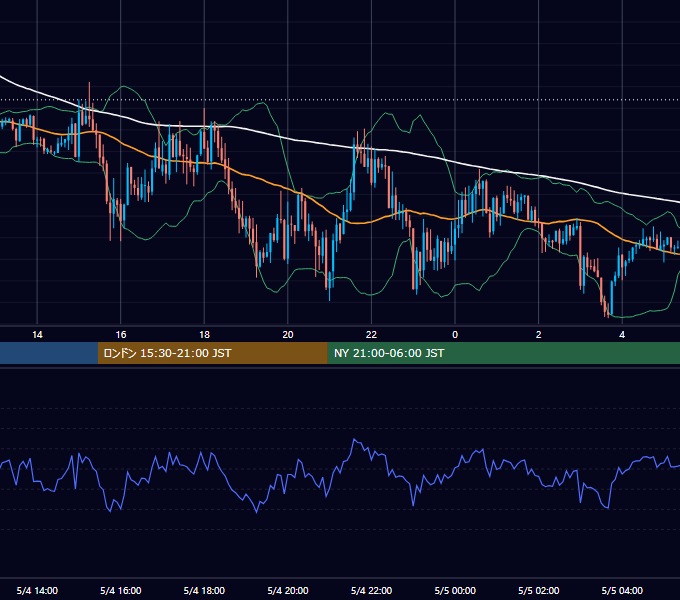This screenshot has width=680, height=600.
Task: Click the 5/4 18:00 time label
Action: pyautogui.click(x=204, y=590)
